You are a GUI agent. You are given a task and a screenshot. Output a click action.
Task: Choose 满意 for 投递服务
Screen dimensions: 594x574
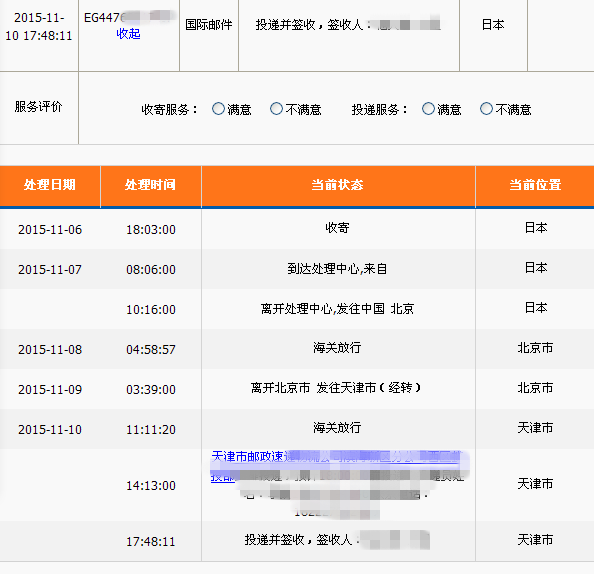coord(428,109)
